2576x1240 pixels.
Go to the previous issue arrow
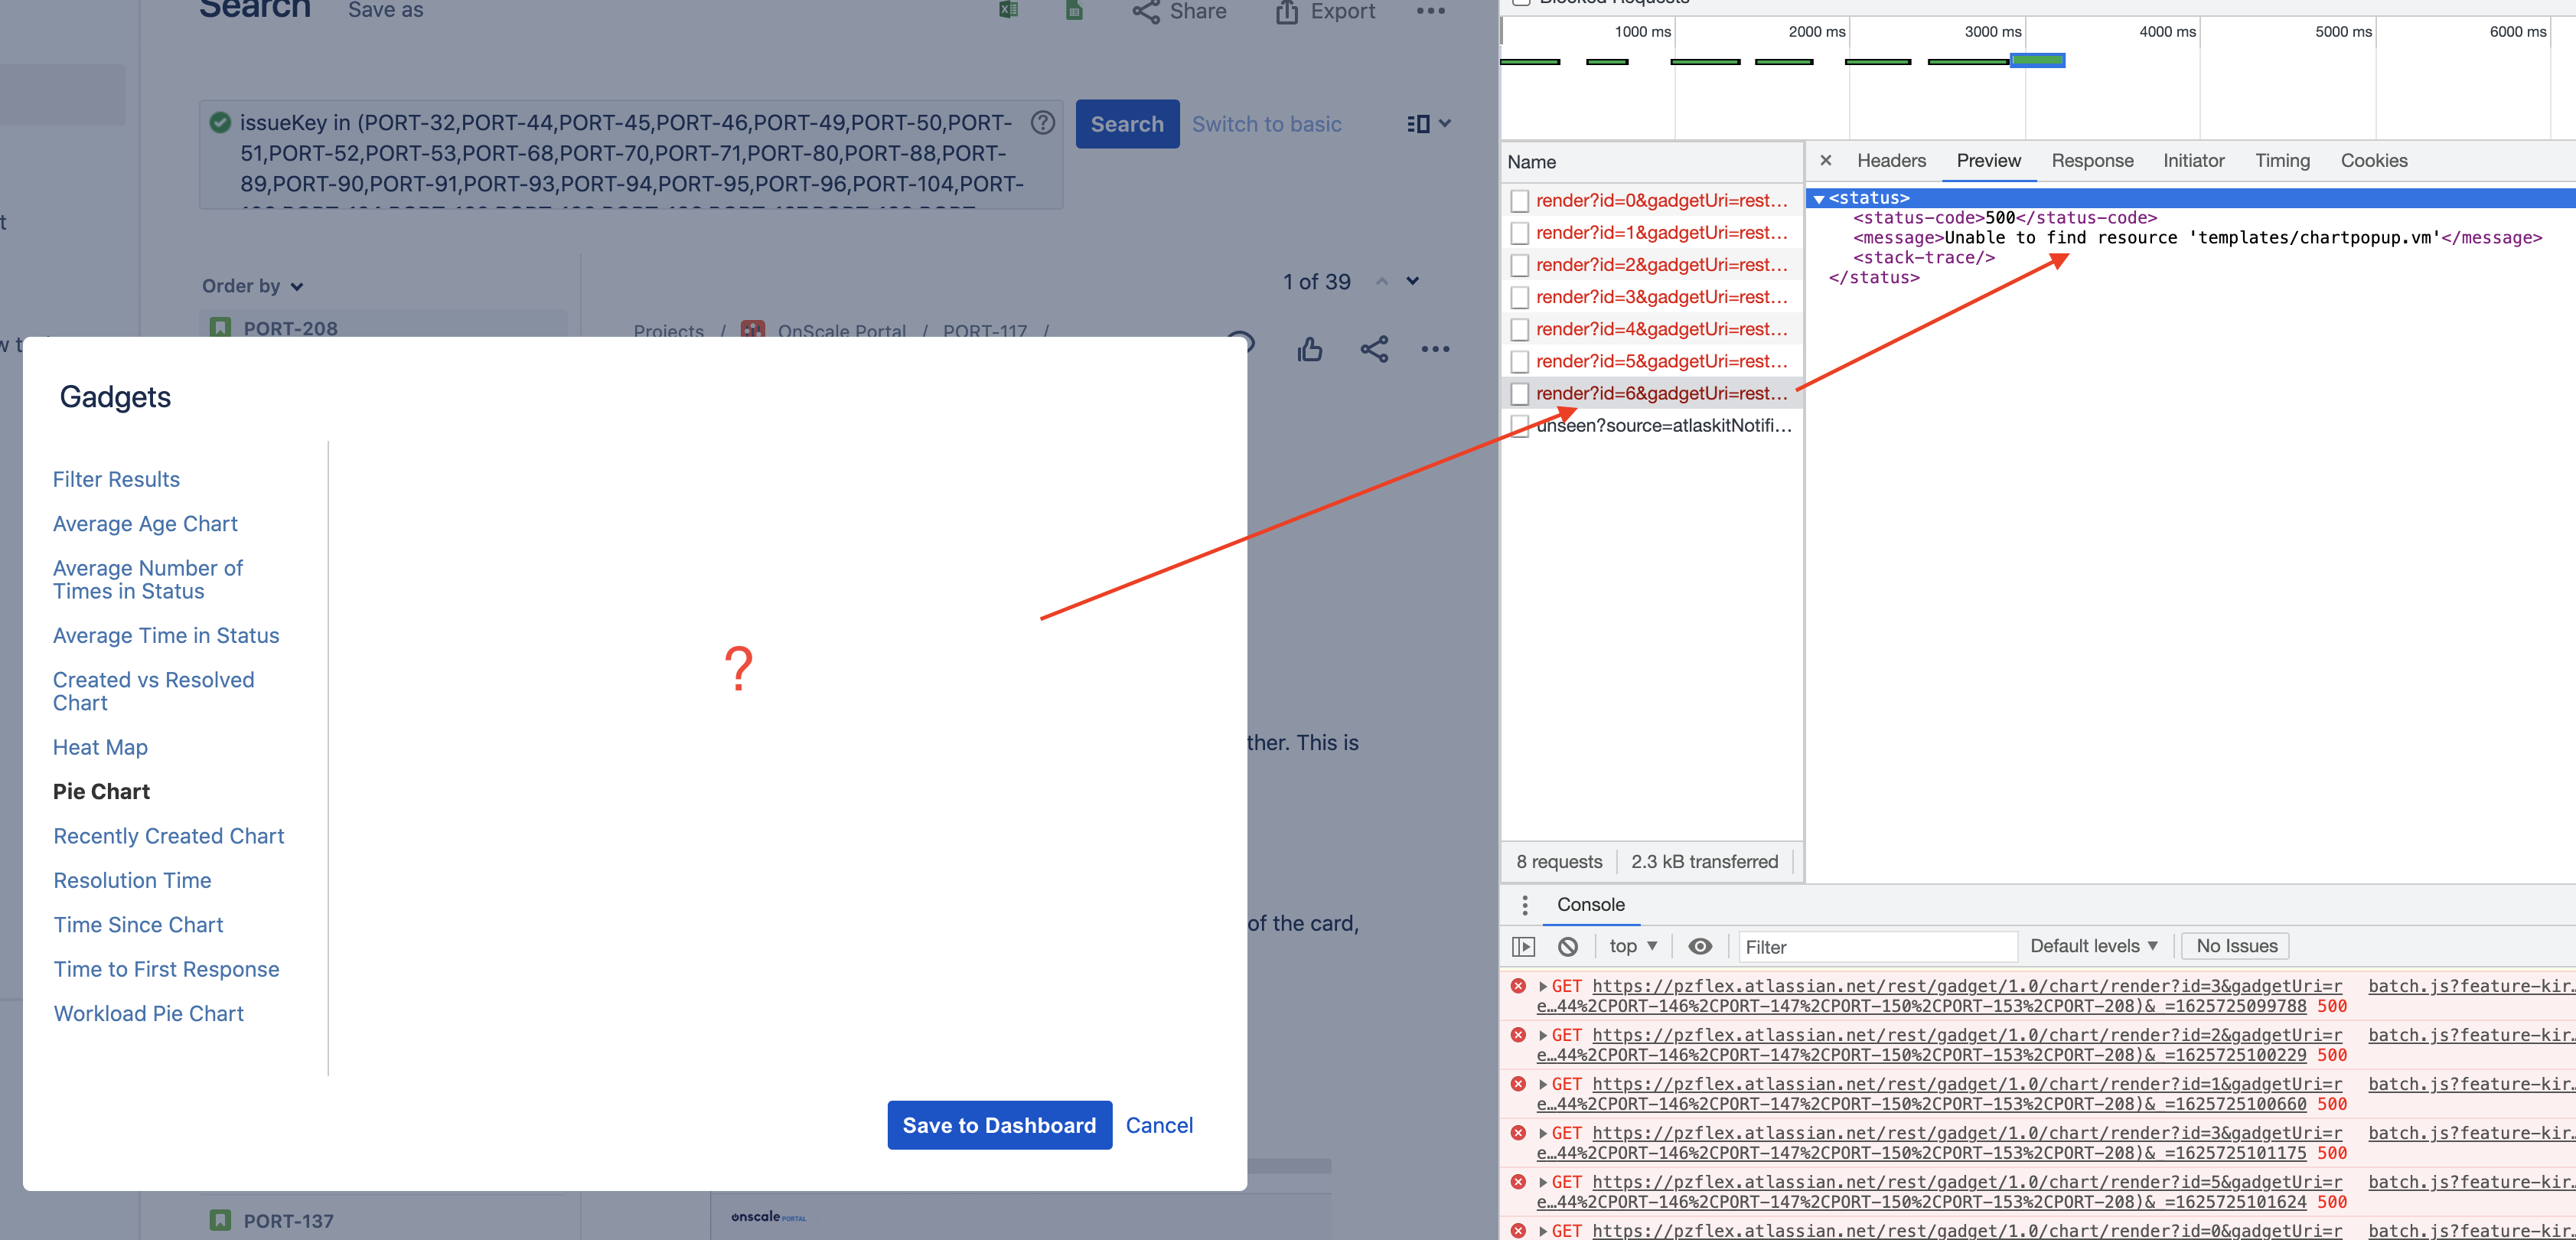click(1382, 282)
